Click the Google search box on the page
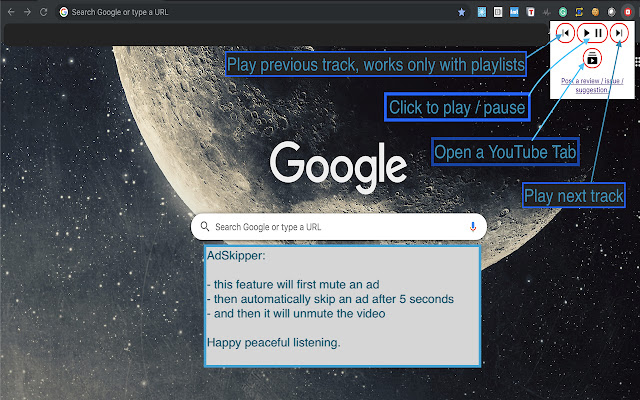 pyautogui.click(x=339, y=227)
